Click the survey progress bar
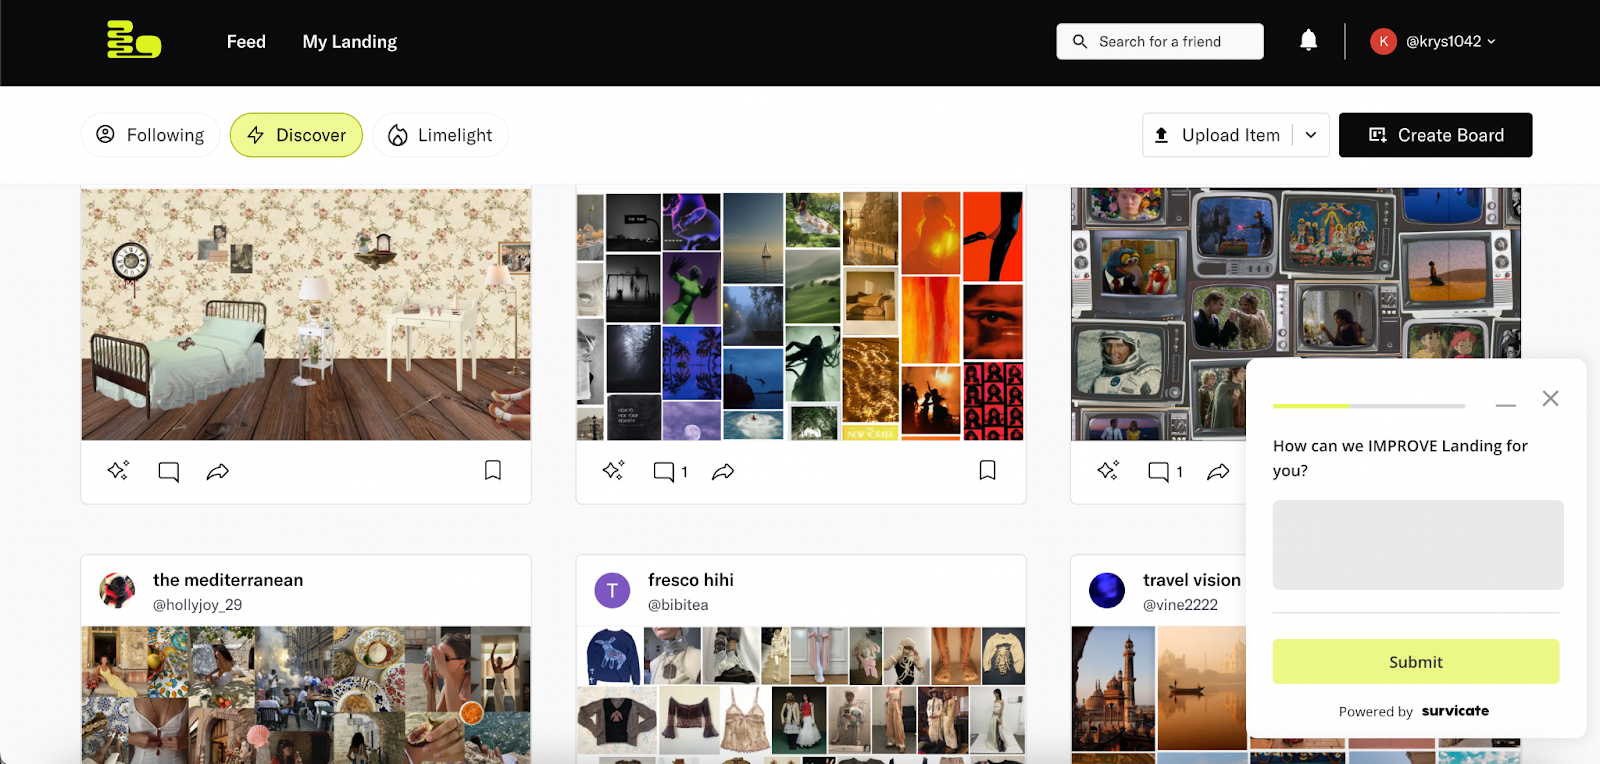 click(1369, 406)
